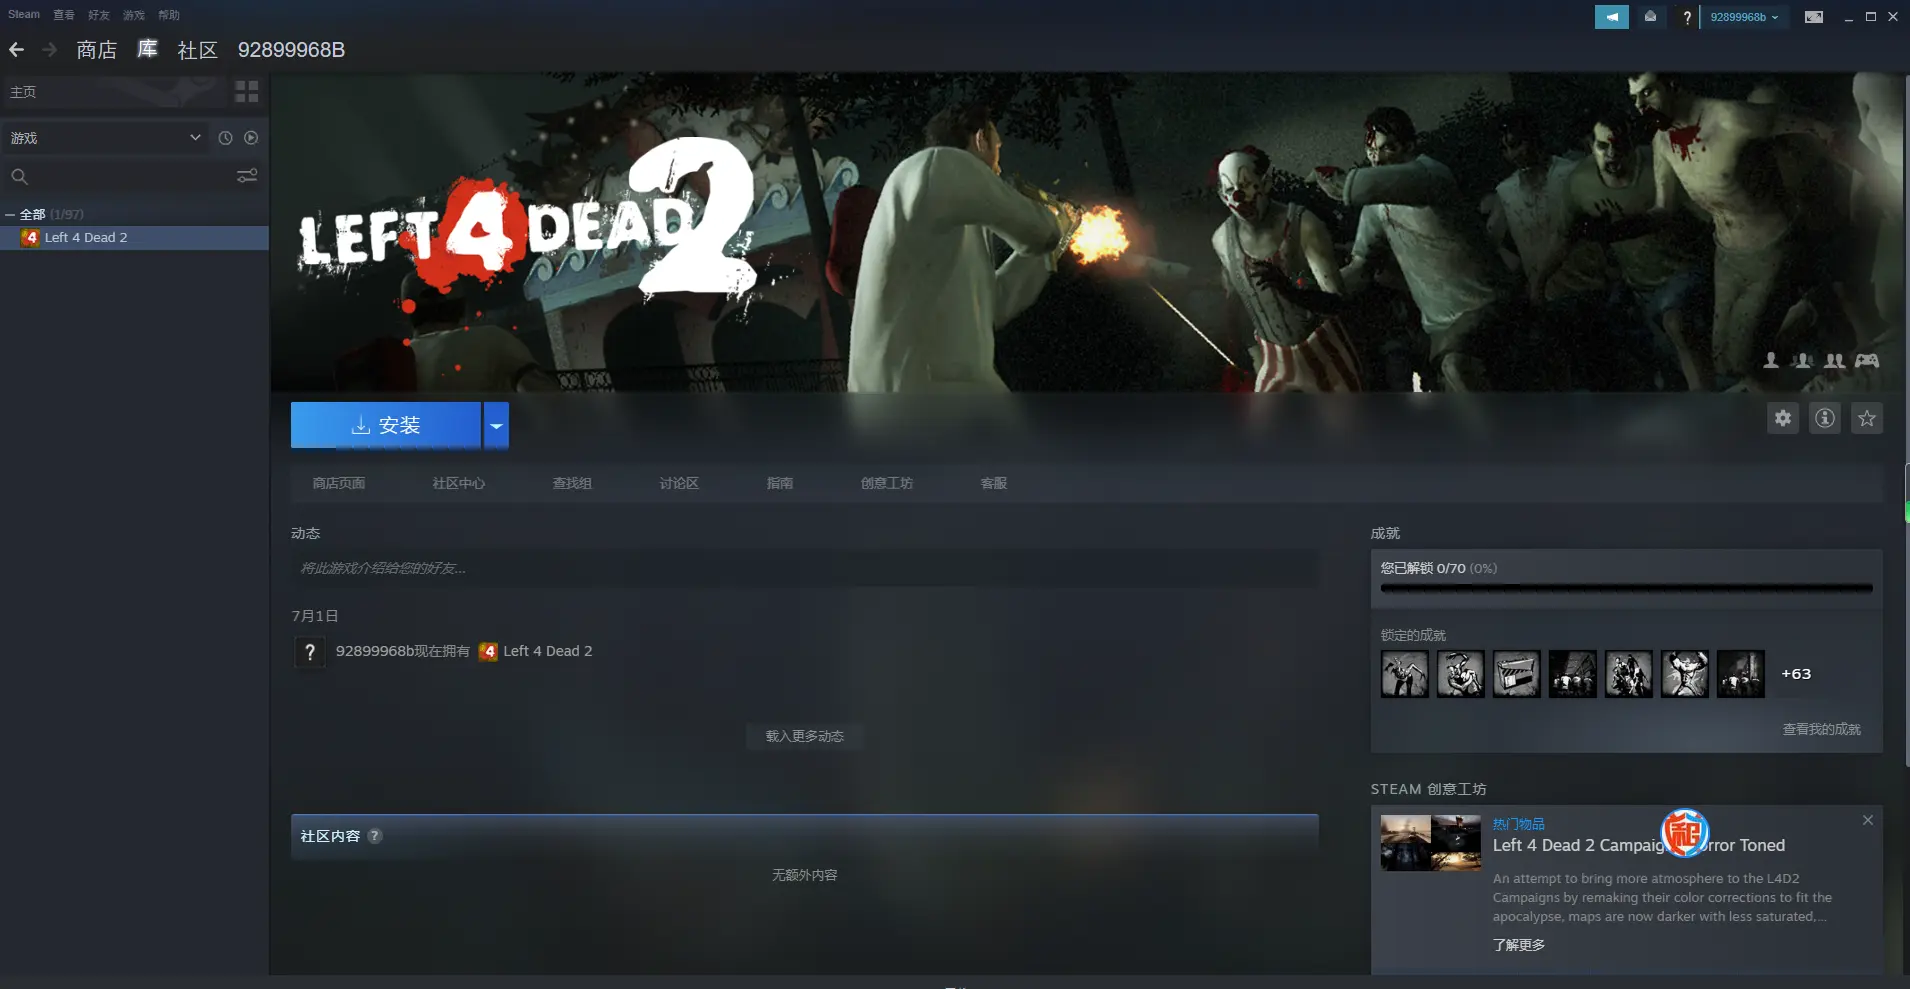The width and height of the screenshot is (1910, 989).
Task: Open third locked achievement icon
Action: point(1516,674)
